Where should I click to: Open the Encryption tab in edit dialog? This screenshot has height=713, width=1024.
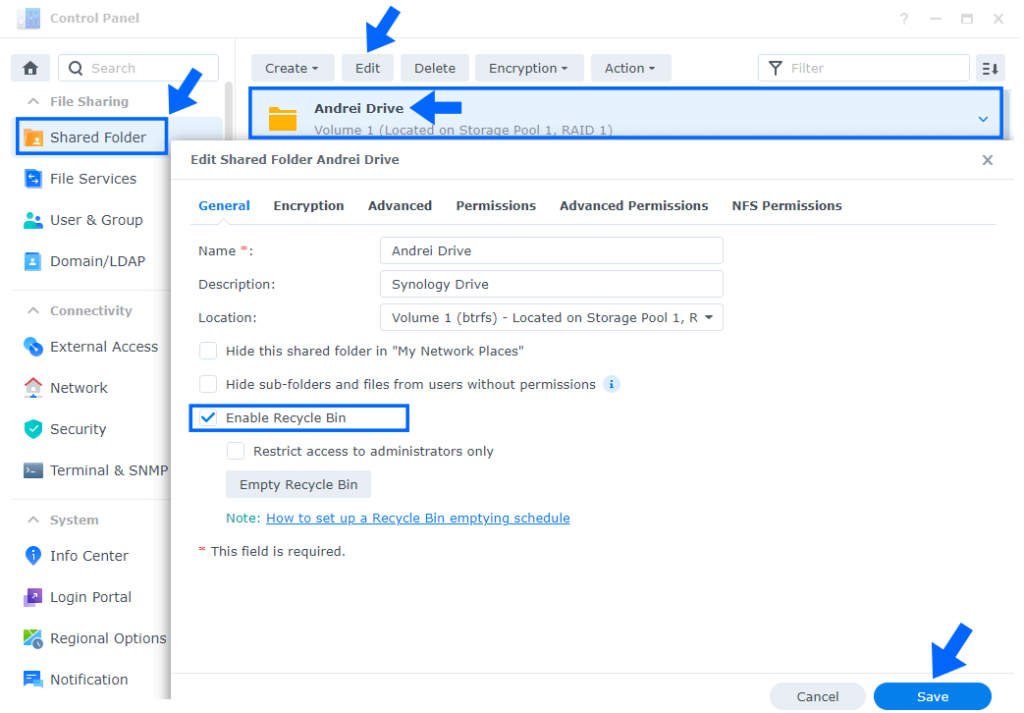click(308, 205)
